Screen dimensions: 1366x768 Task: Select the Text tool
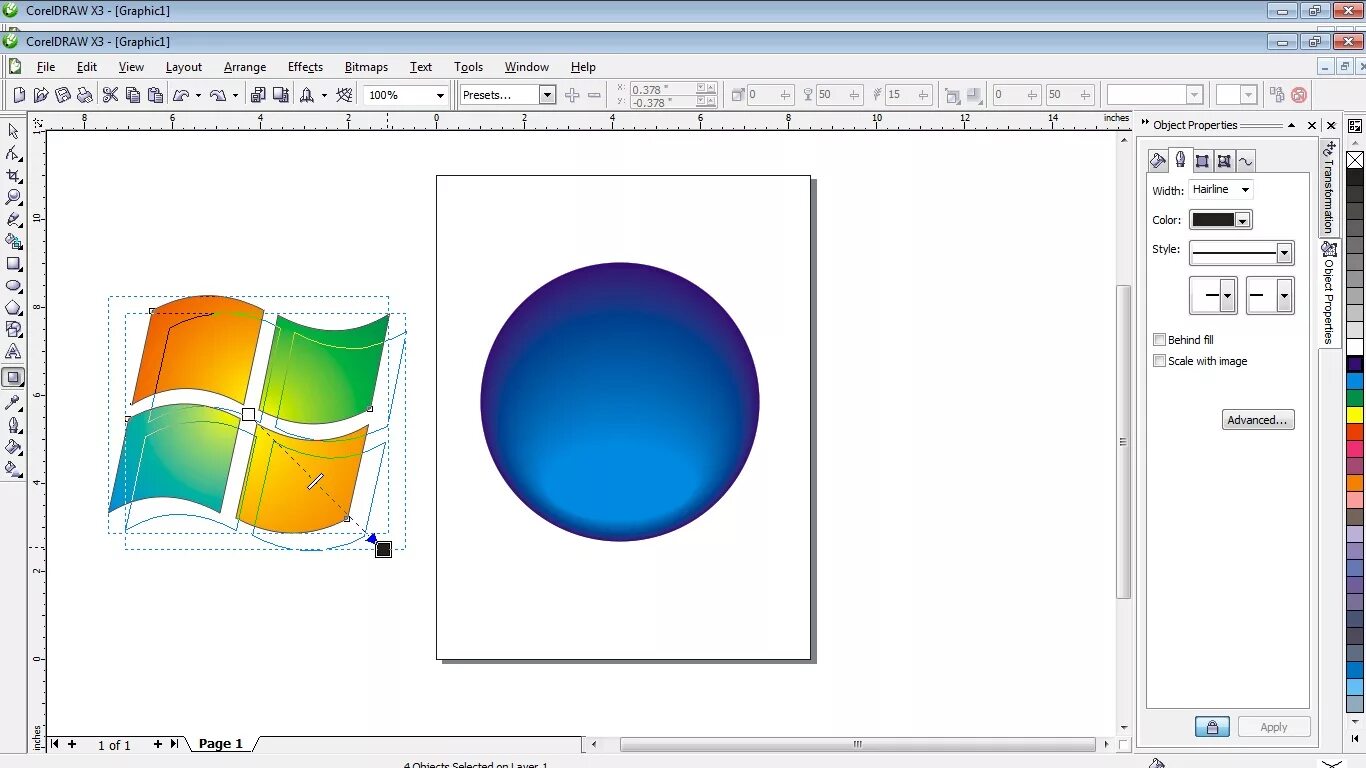pyautogui.click(x=13, y=351)
